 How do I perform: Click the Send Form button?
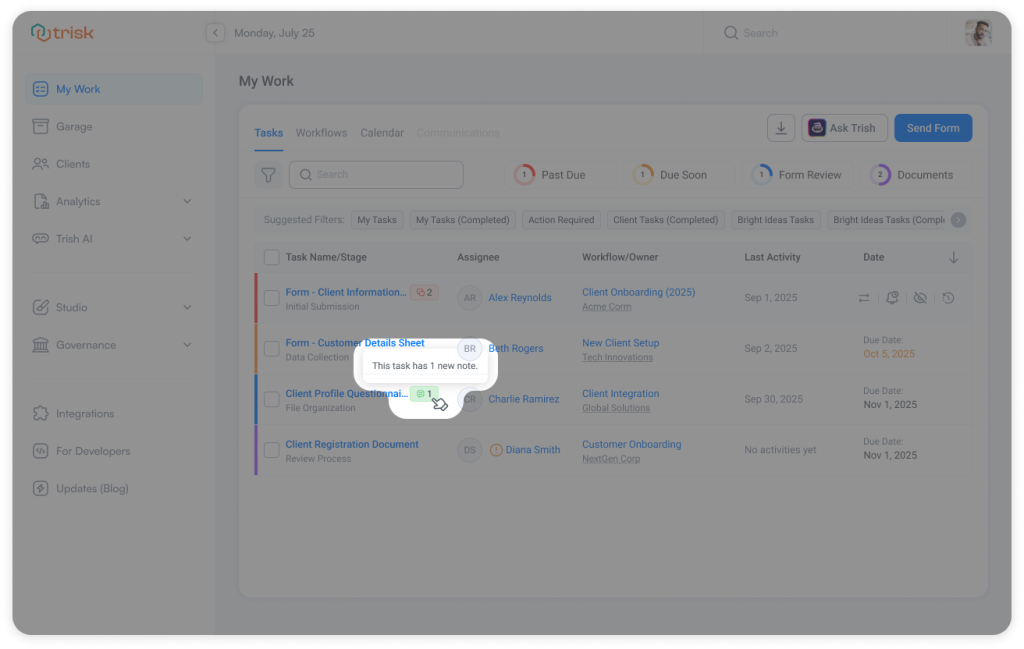[932, 127]
